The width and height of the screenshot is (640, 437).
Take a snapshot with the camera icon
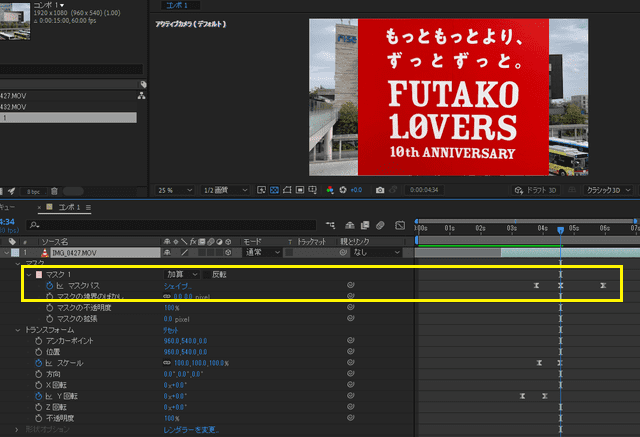click(380, 190)
